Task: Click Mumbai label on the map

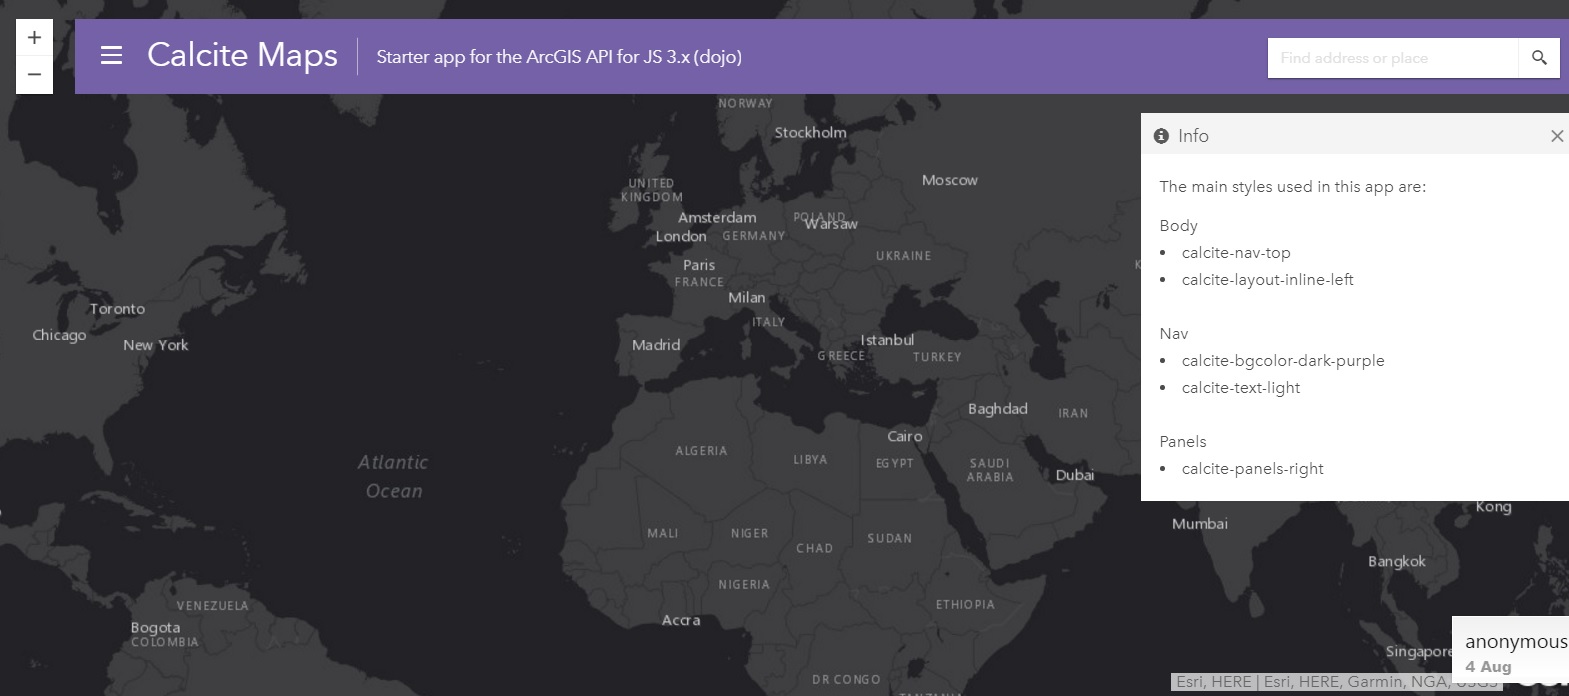Action: 1200,524
